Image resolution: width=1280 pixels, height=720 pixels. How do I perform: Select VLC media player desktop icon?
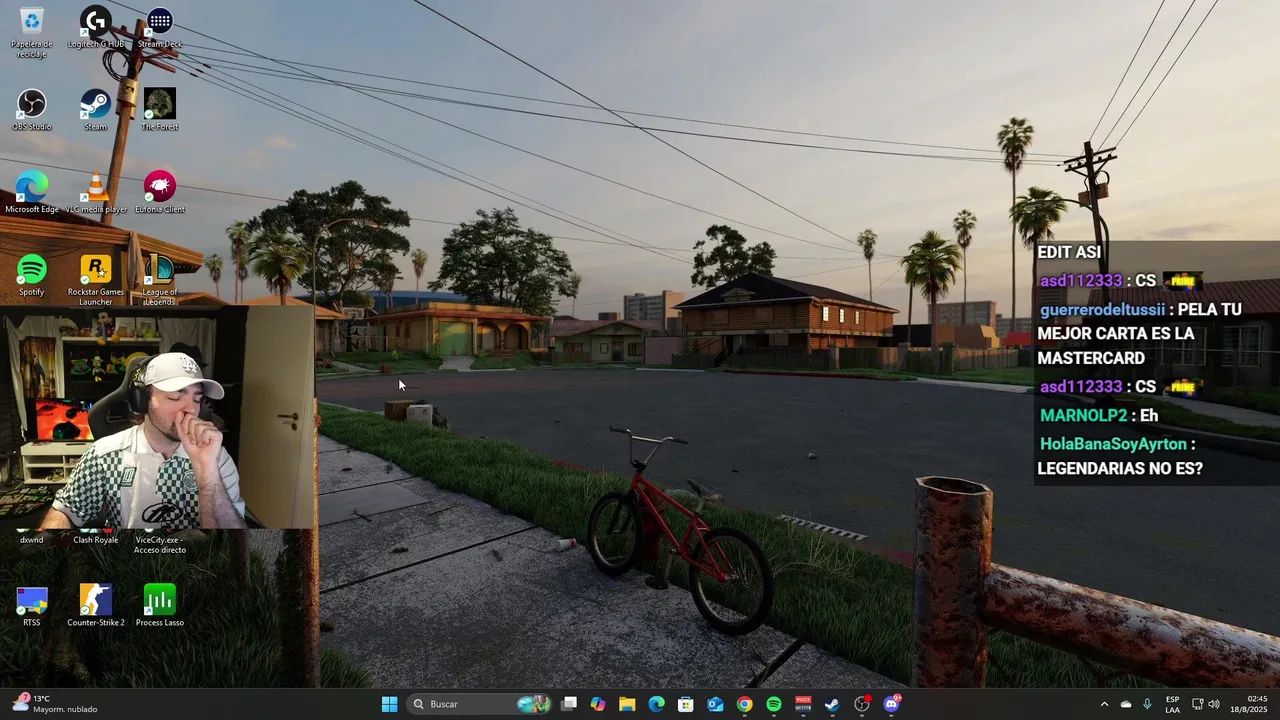click(x=96, y=192)
